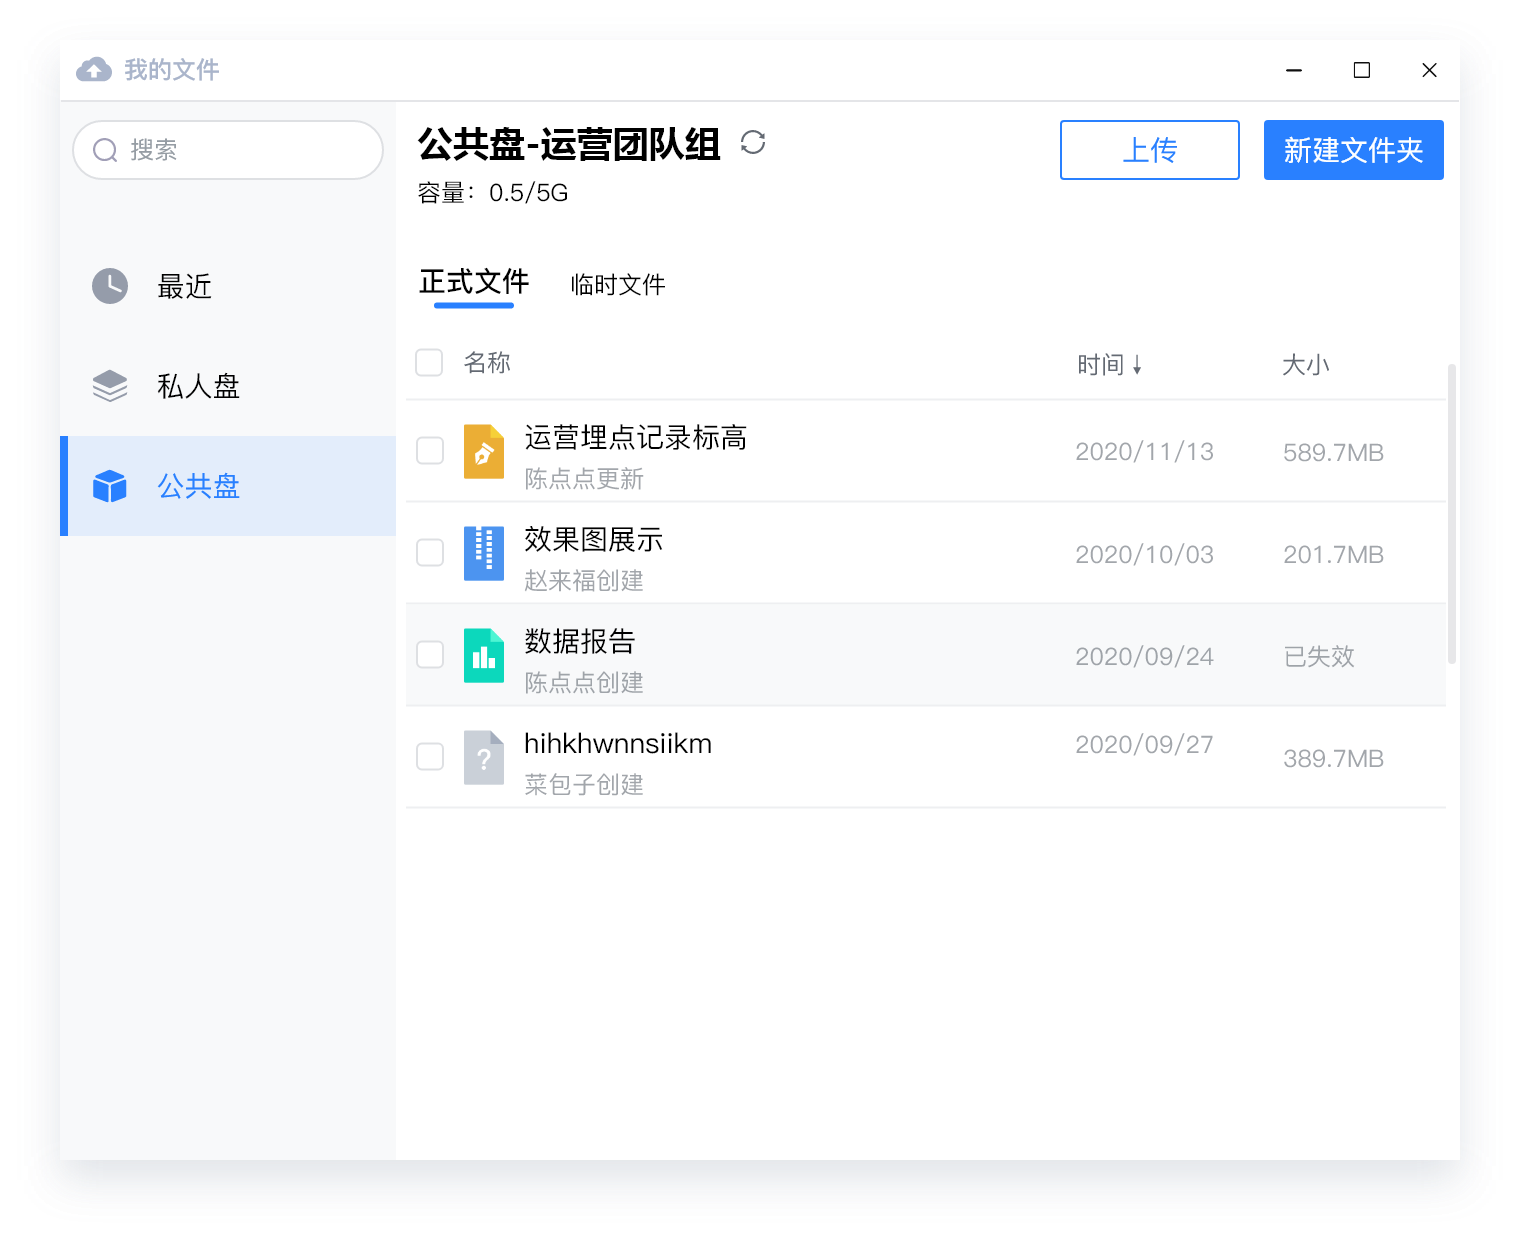Screen dimensions: 1520x1240
Task: Check the box for 运营埋点记录标高
Action: (x=430, y=451)
